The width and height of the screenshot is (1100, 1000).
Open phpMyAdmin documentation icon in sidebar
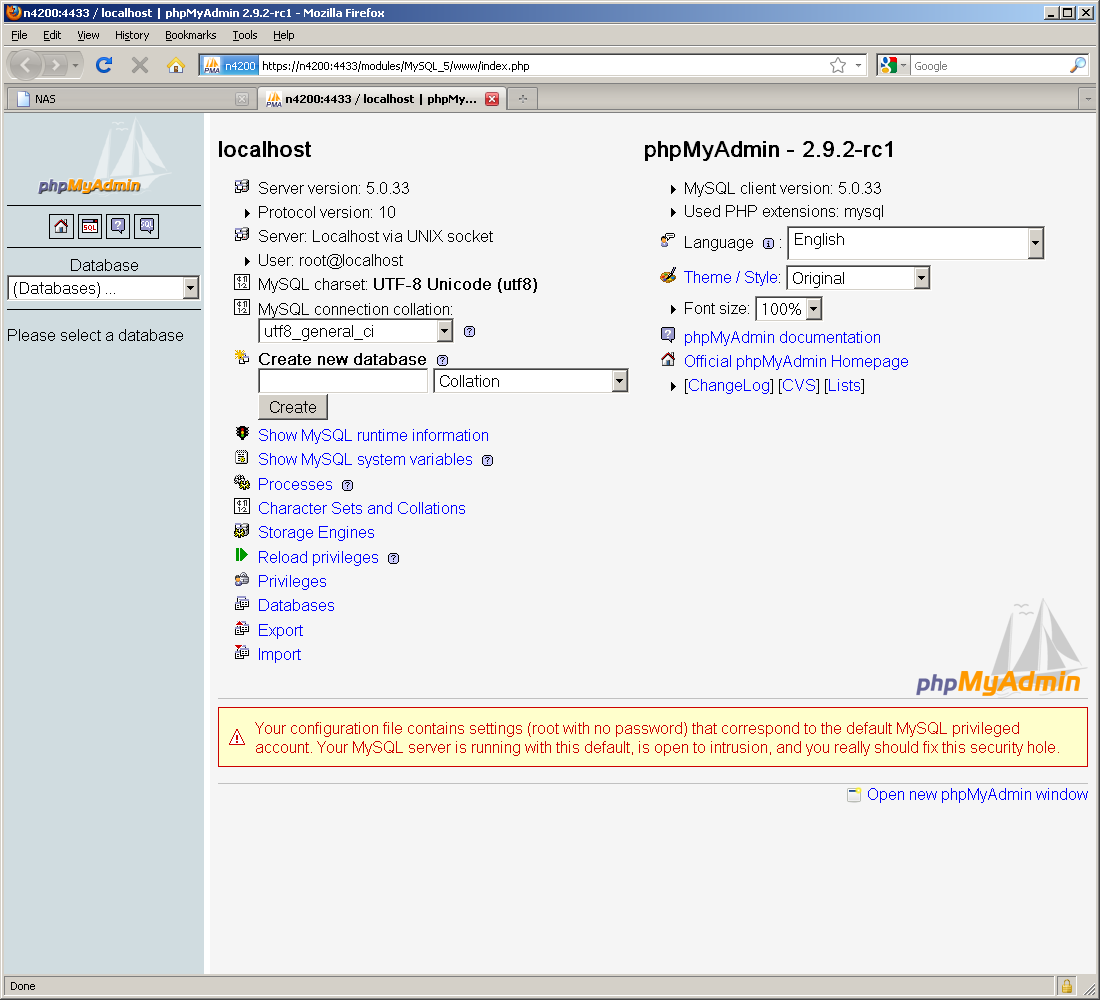click(118, 226)
